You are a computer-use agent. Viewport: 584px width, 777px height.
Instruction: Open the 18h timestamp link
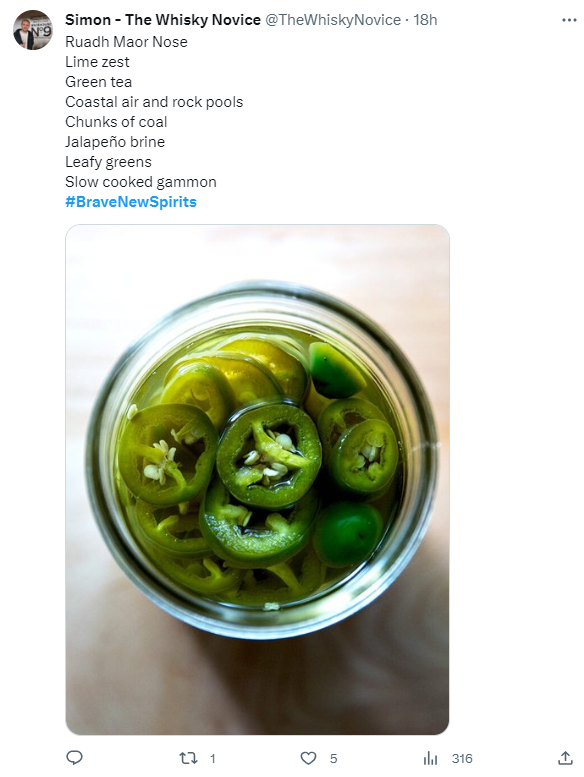point(425,20)
